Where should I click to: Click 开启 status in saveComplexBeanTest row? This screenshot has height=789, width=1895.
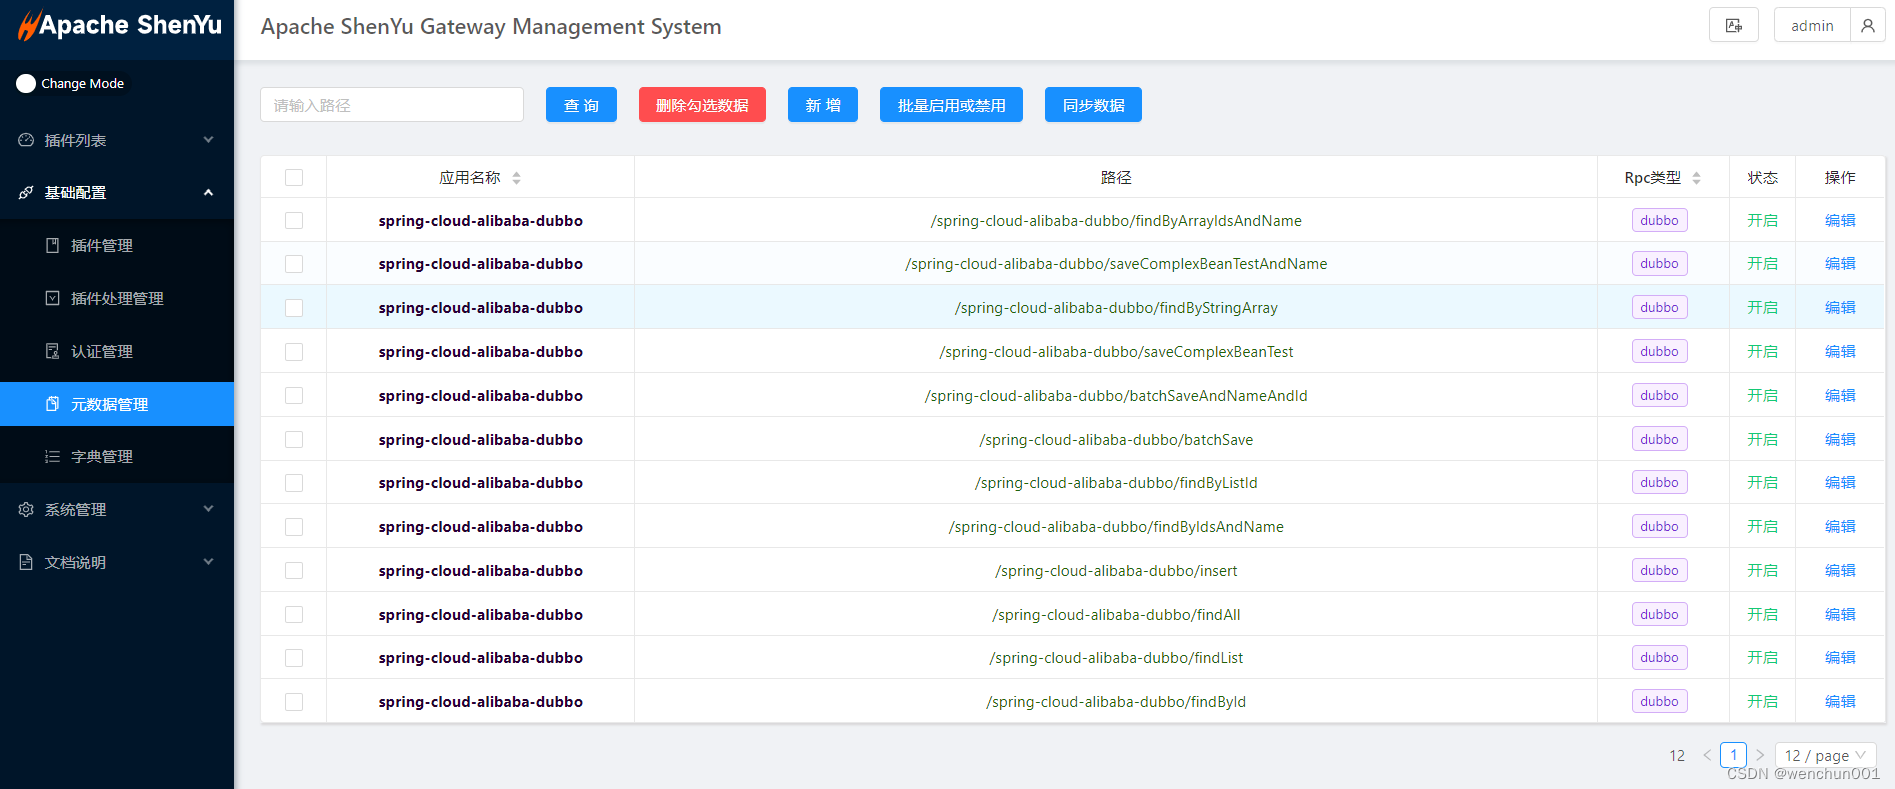1762,352
